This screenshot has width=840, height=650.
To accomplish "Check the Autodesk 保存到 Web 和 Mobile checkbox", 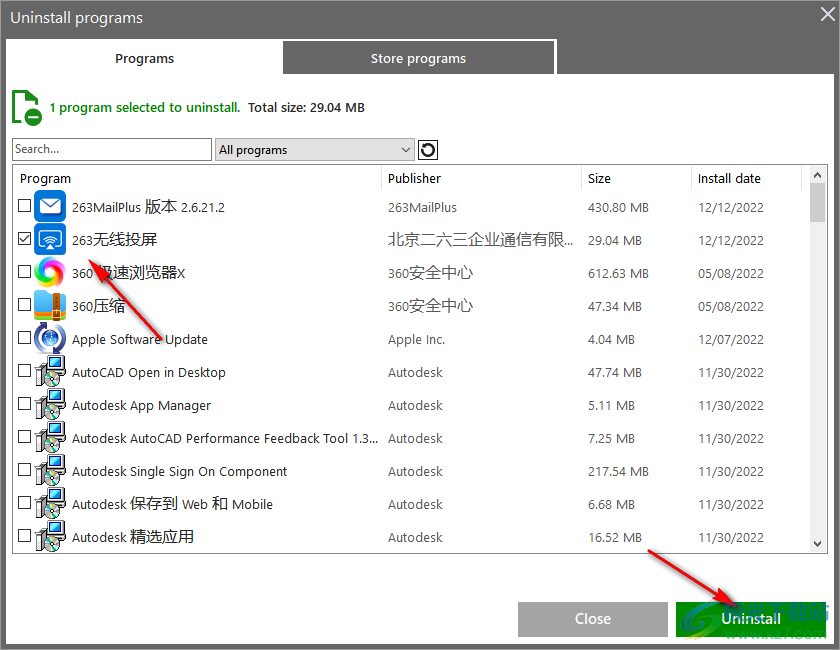I will click(x=24, y=503).
